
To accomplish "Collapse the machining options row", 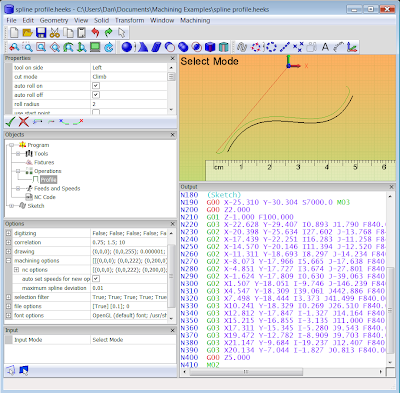I will click(8, 261).
